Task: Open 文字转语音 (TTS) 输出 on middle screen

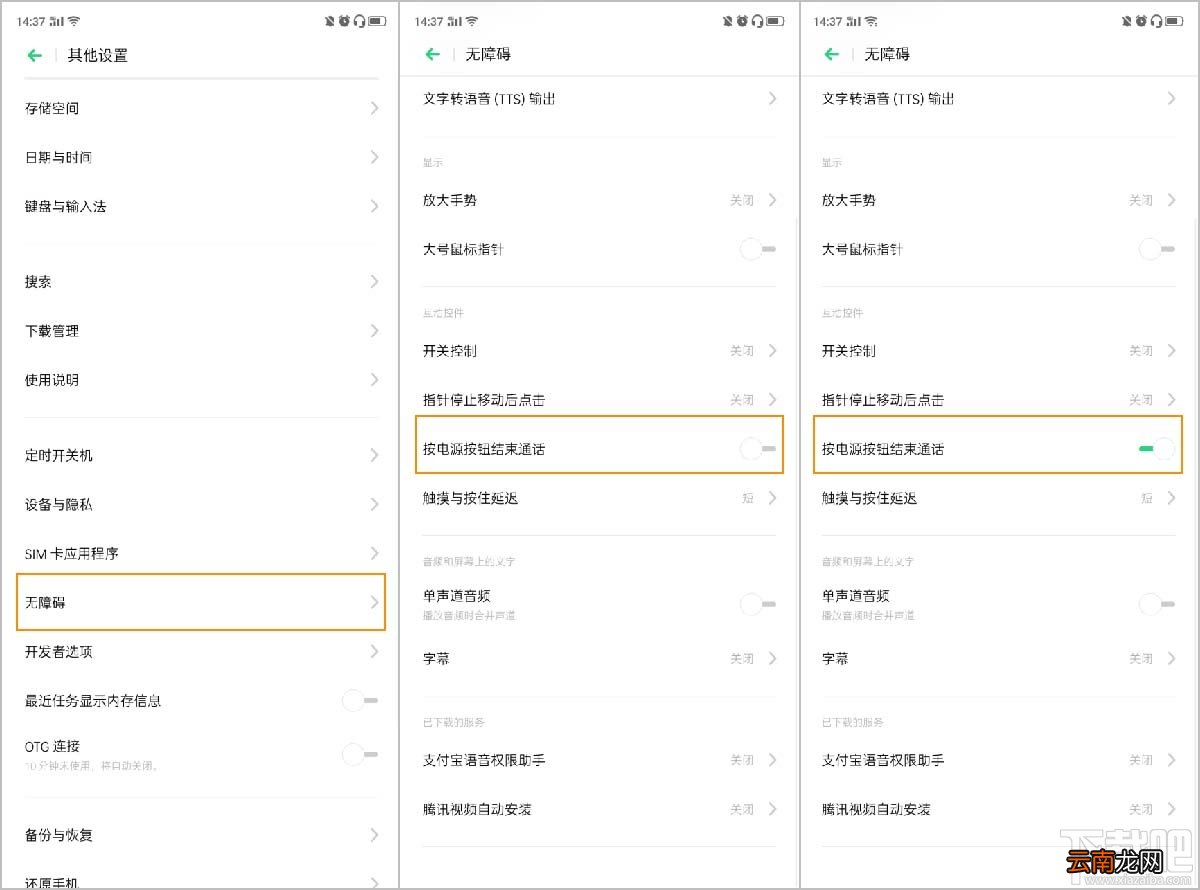Action: click(x=599, y=98)
